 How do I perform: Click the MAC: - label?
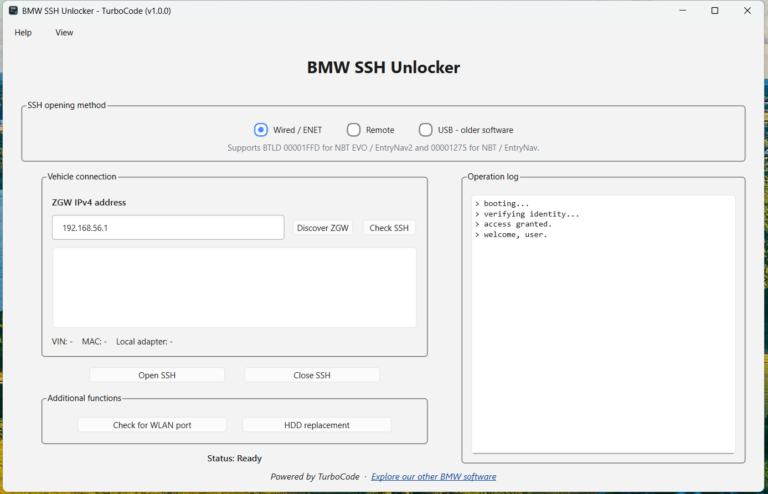94,342
